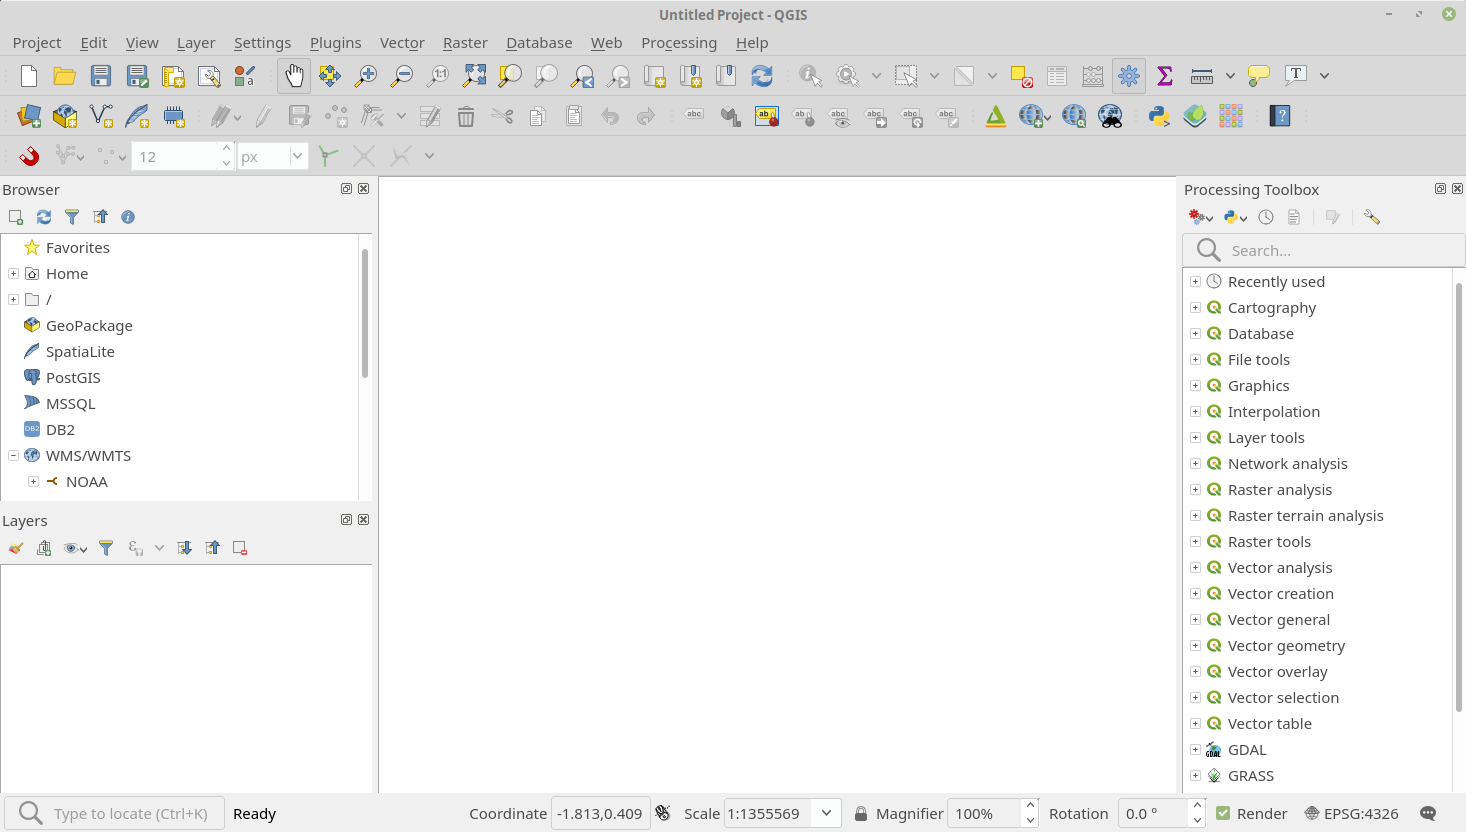Click the Type to locate field
The width and height of the screenshot is (1466, 832).
tap(115, 814)
